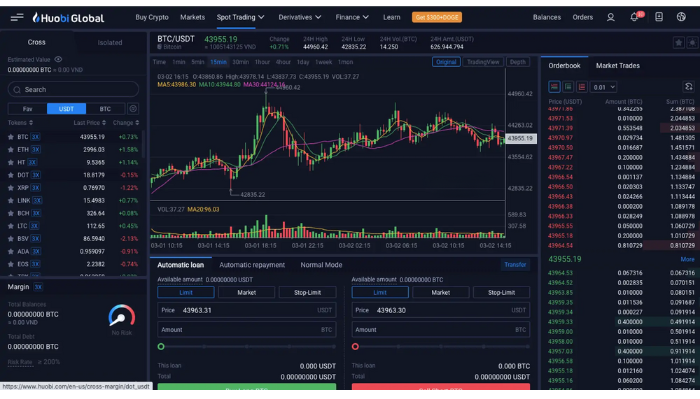Switch to the Market Trades tab
Screen dimensions: 700x399
click(x=617, y=66)
